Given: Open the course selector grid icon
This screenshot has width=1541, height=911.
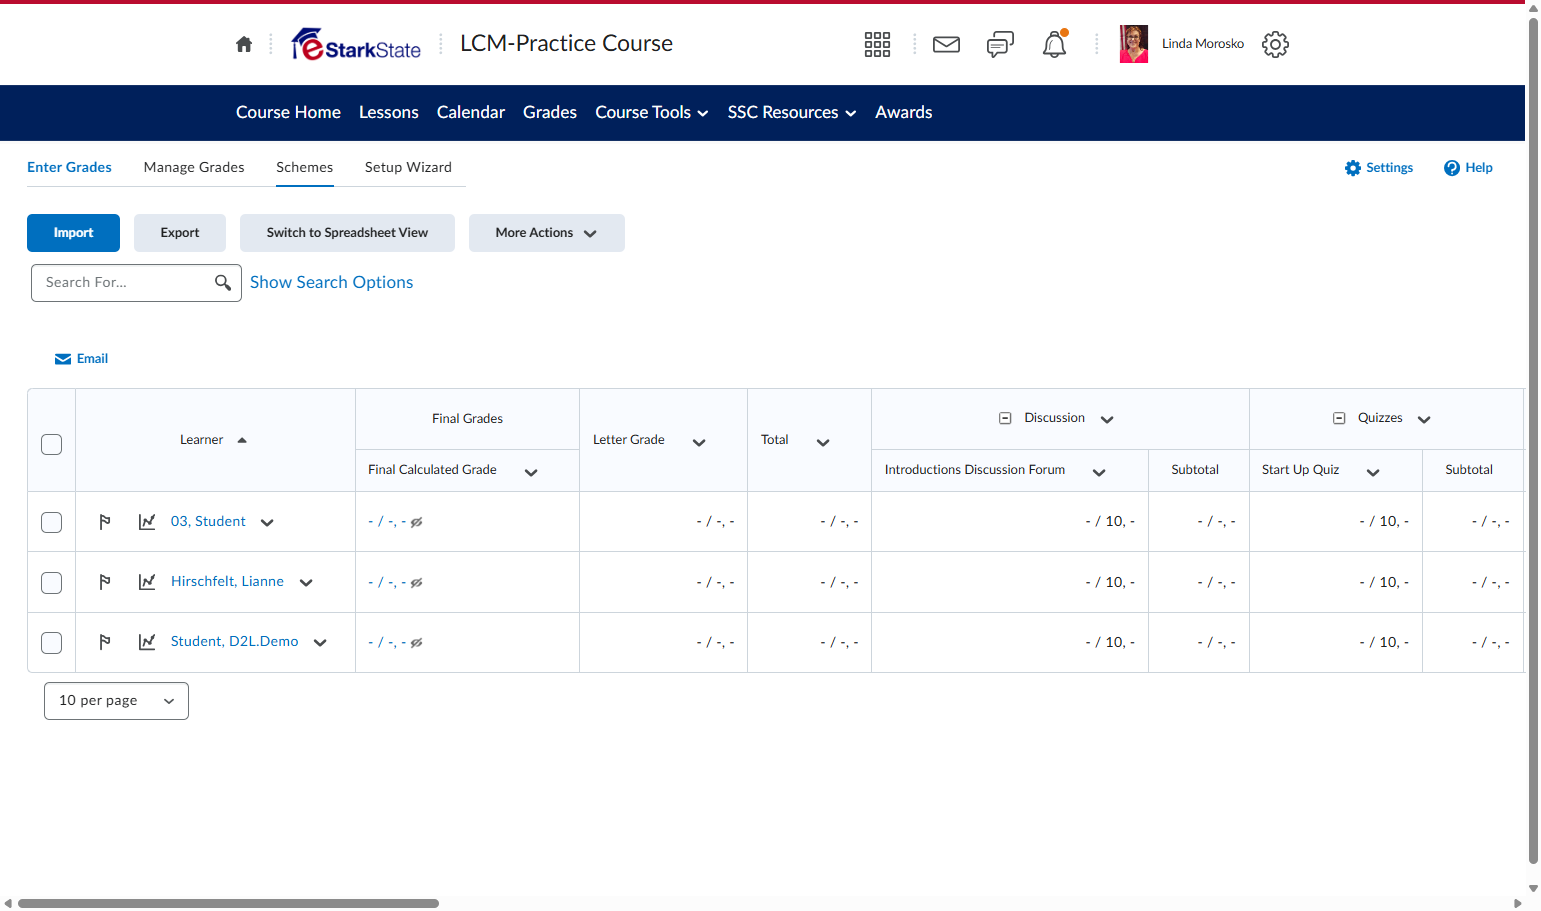Looking at the screenshot, I should tap(877, 44).
